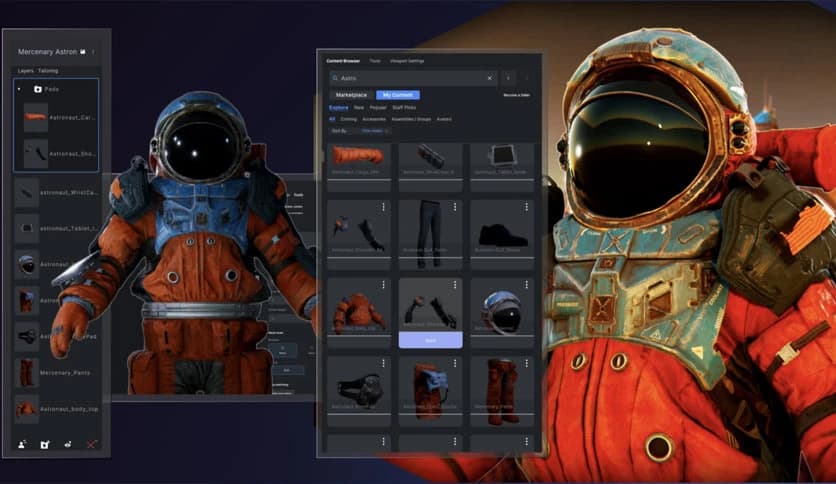
Task: Open kebab menu on the highlighted shoulder pads card
Action: 455,285
